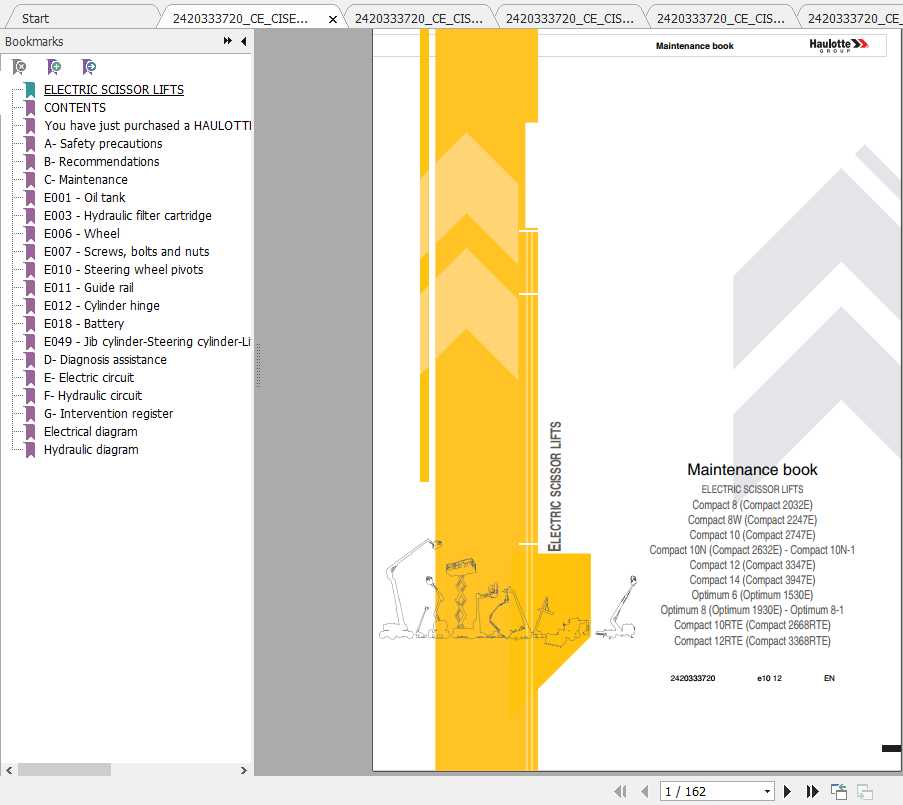Open E011 - Guide rail bookmark
Viewport: 903px width, 805px height.
coord(89,287)
